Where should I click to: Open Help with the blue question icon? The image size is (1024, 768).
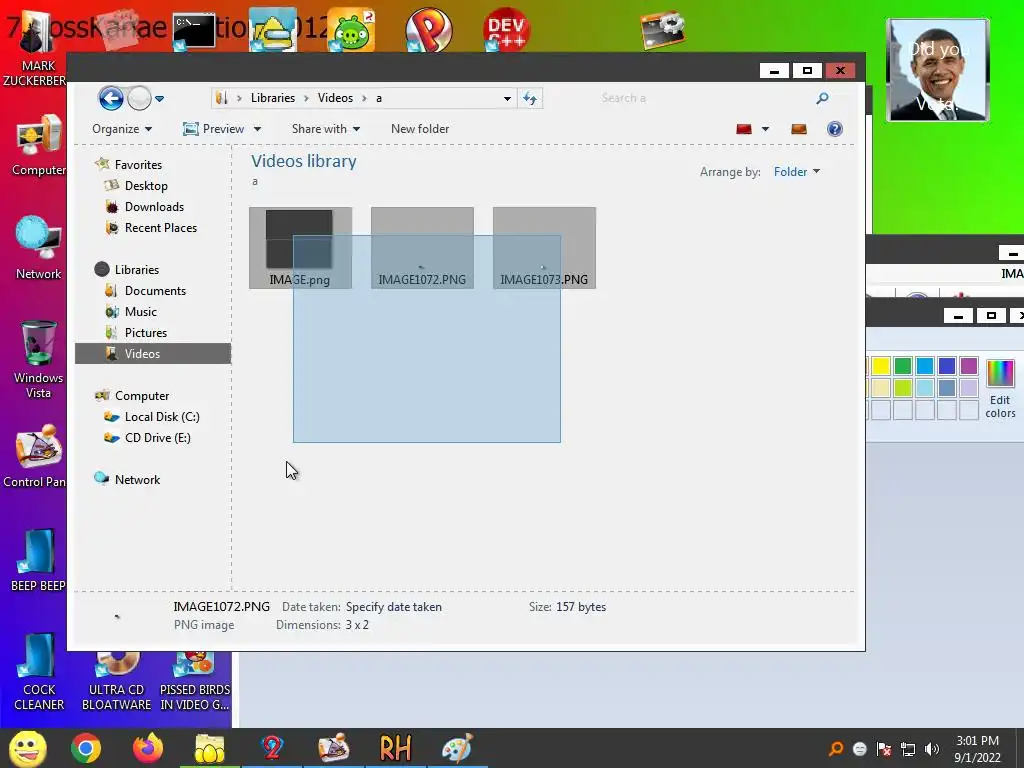(835, 129)
